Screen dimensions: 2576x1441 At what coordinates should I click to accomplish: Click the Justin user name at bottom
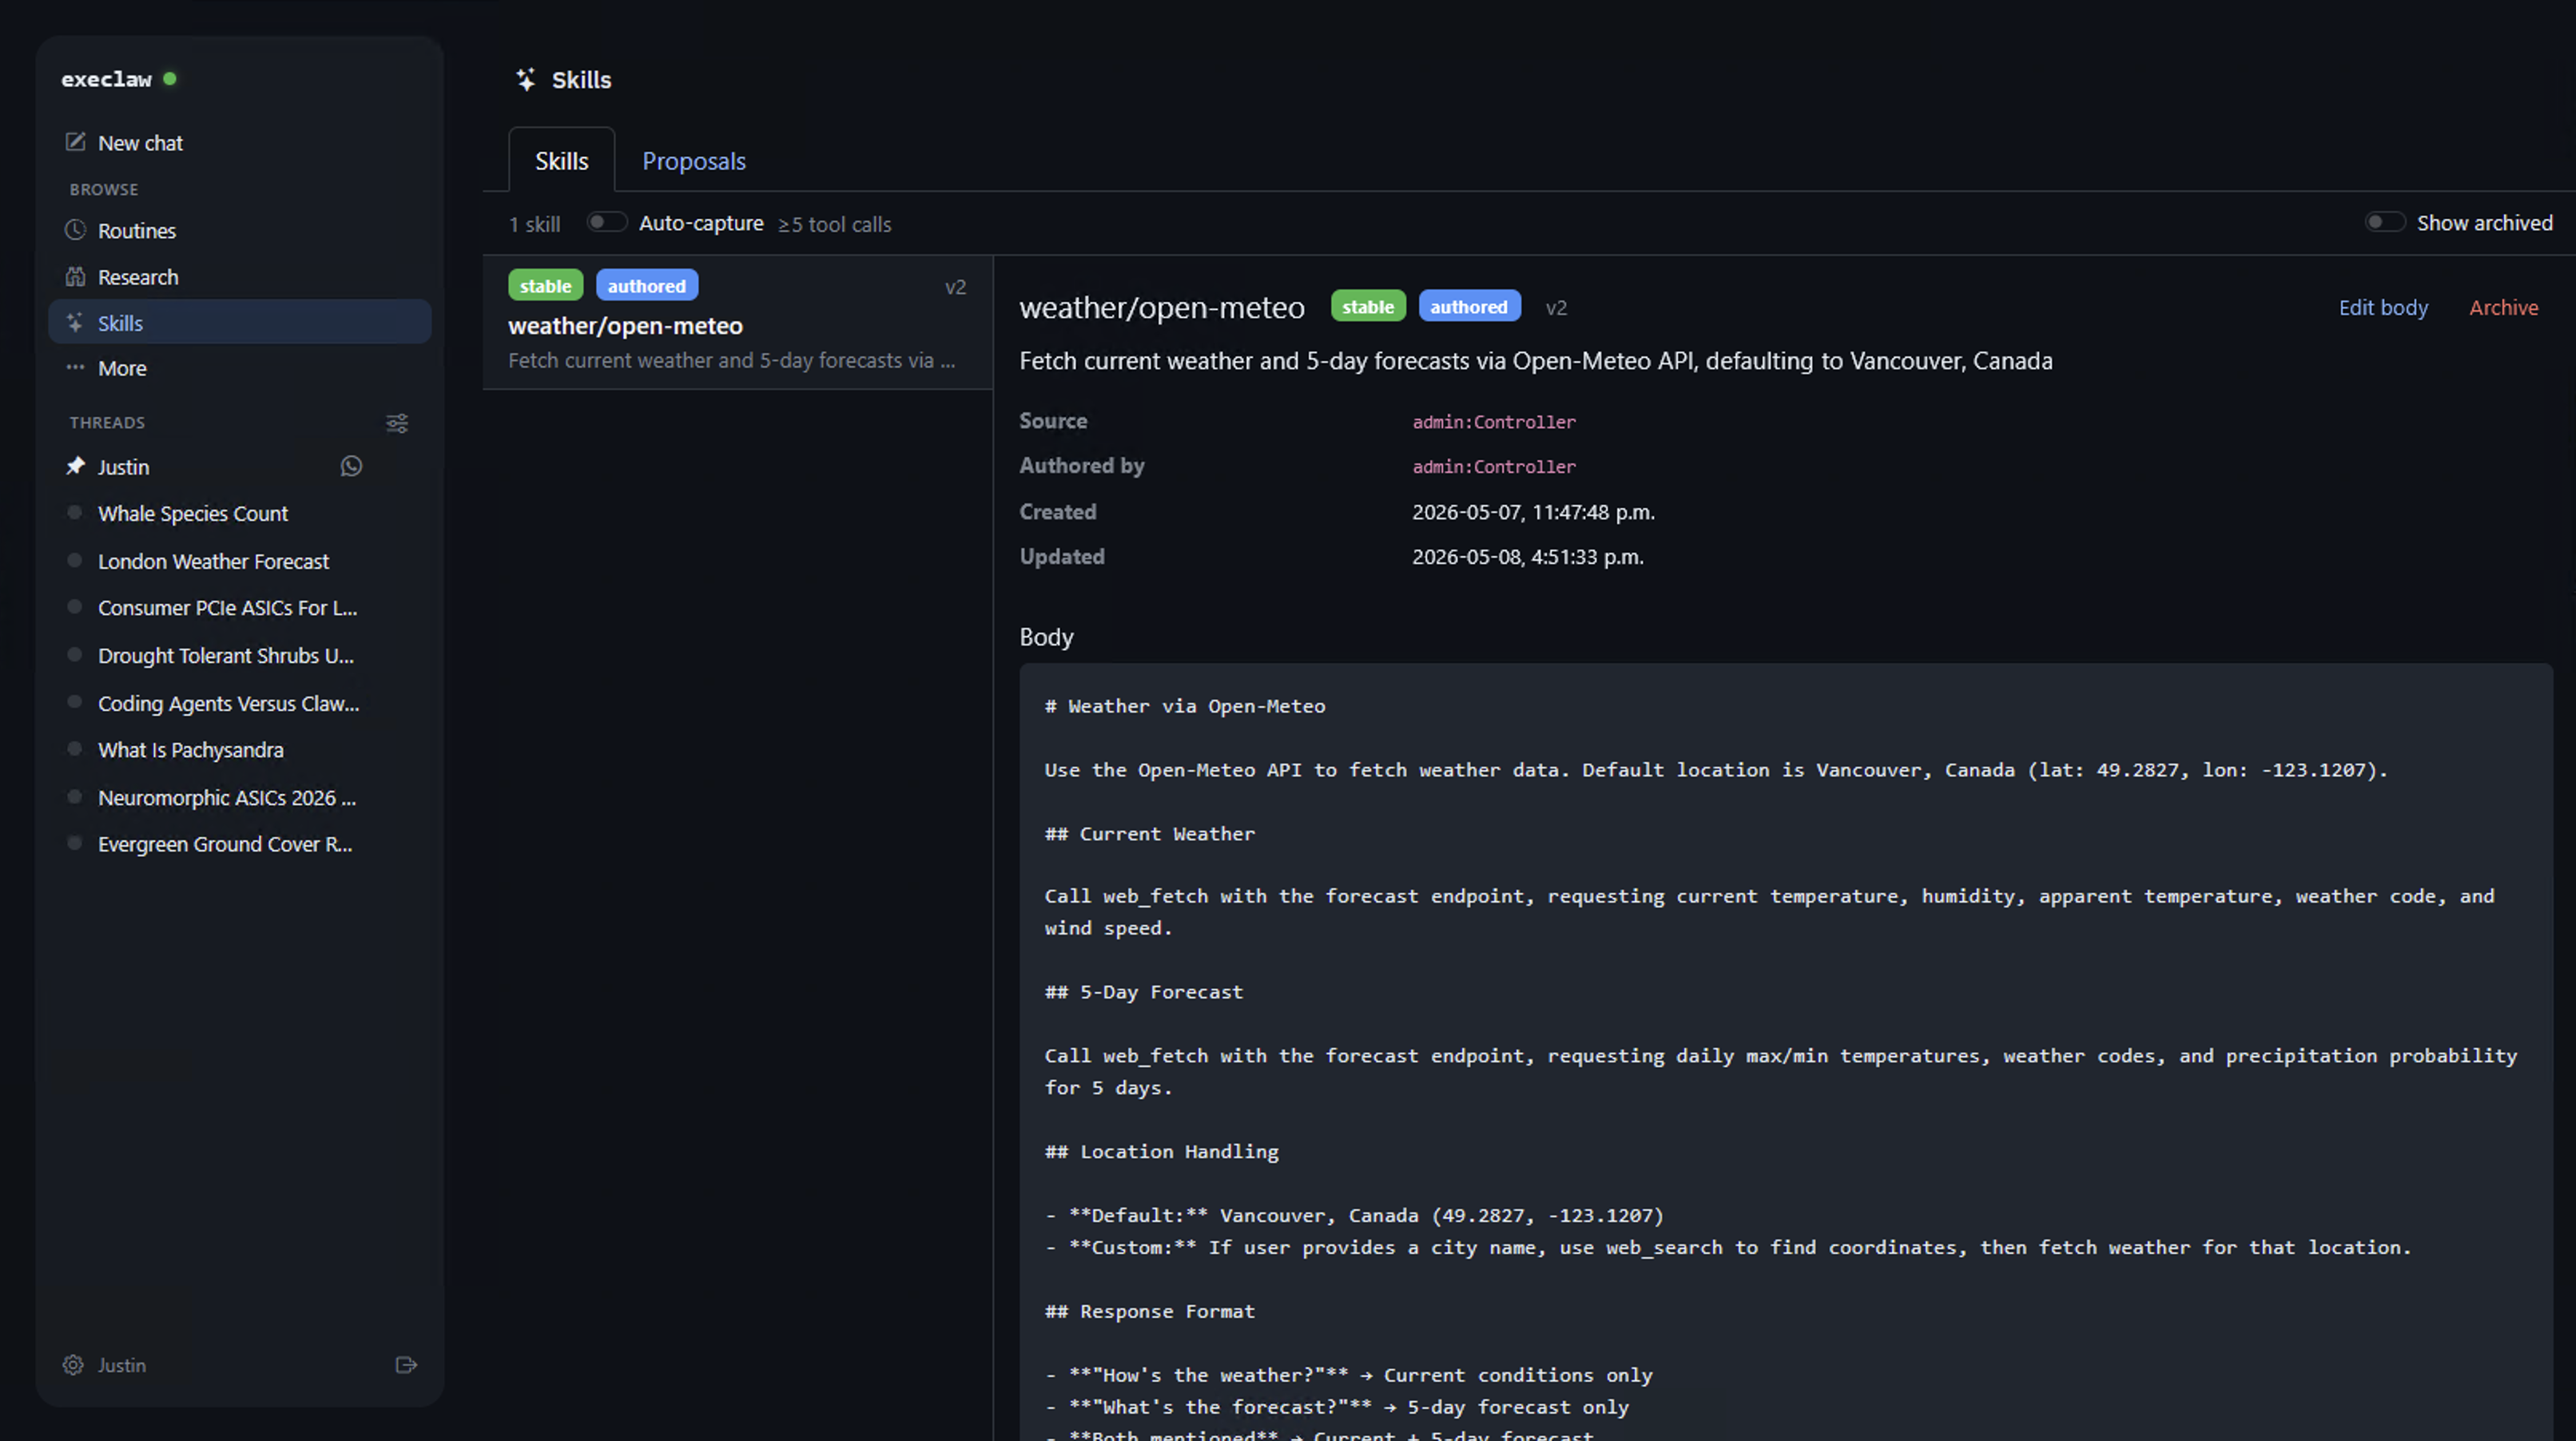pos(122,1365)
